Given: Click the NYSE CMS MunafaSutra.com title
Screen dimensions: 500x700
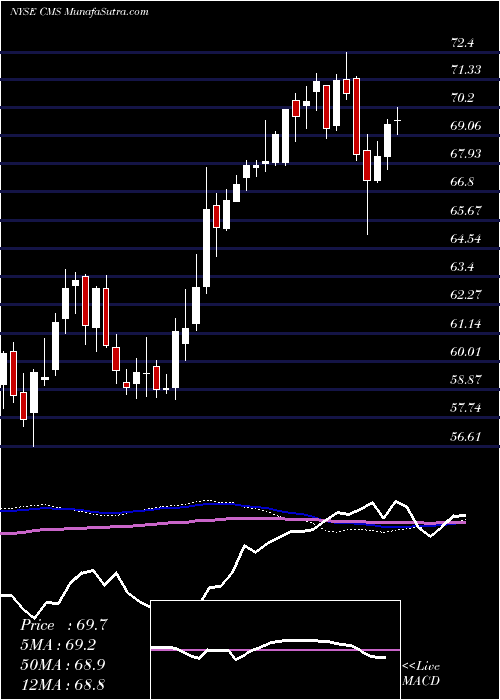Looking at the screenshot, I should coord(79,12).
